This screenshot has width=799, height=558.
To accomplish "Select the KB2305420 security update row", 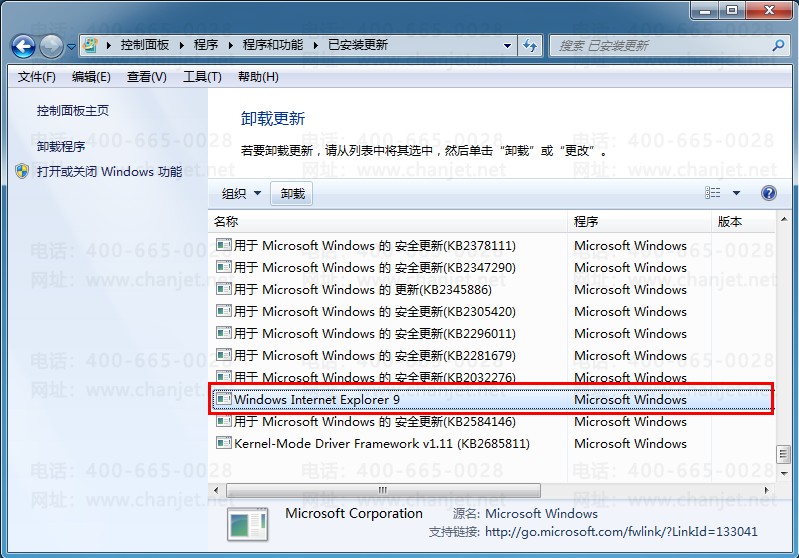I will coord(492,311).
